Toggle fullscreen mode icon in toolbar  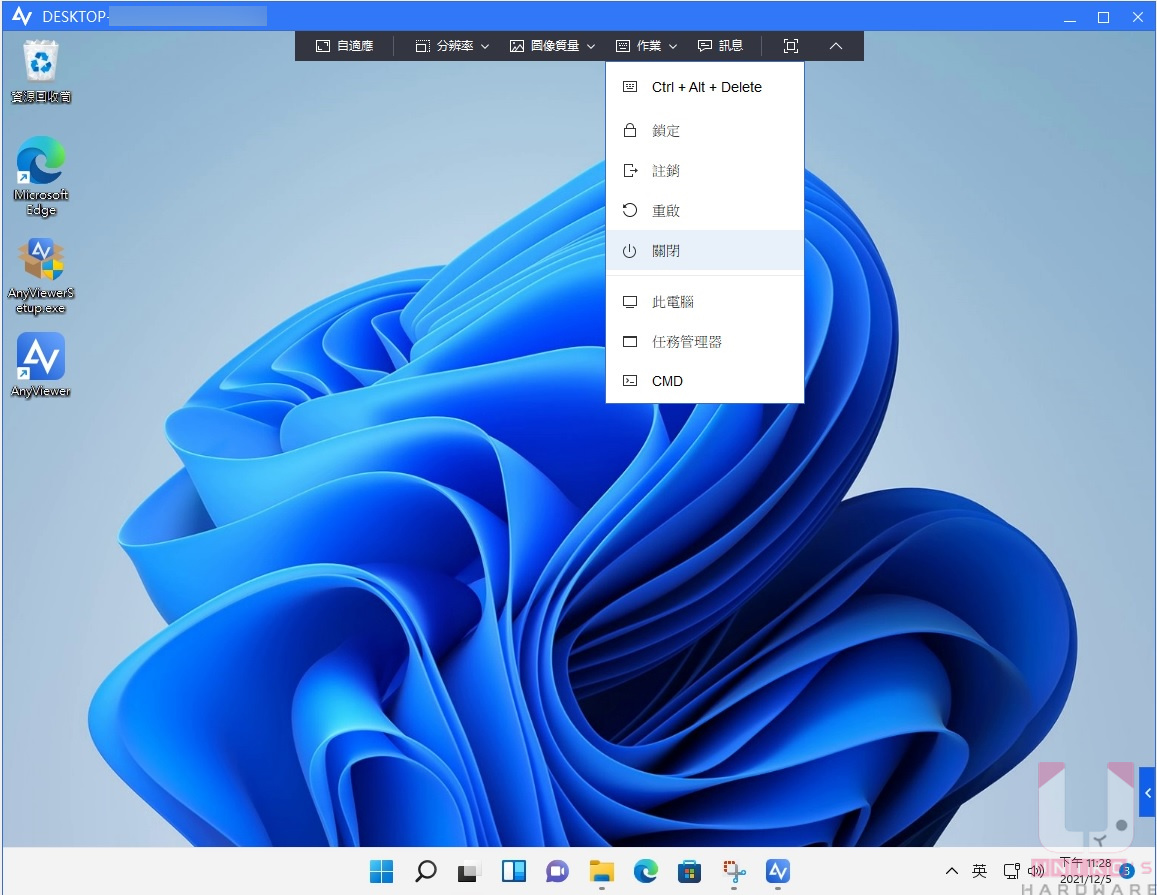pos(790,46)
